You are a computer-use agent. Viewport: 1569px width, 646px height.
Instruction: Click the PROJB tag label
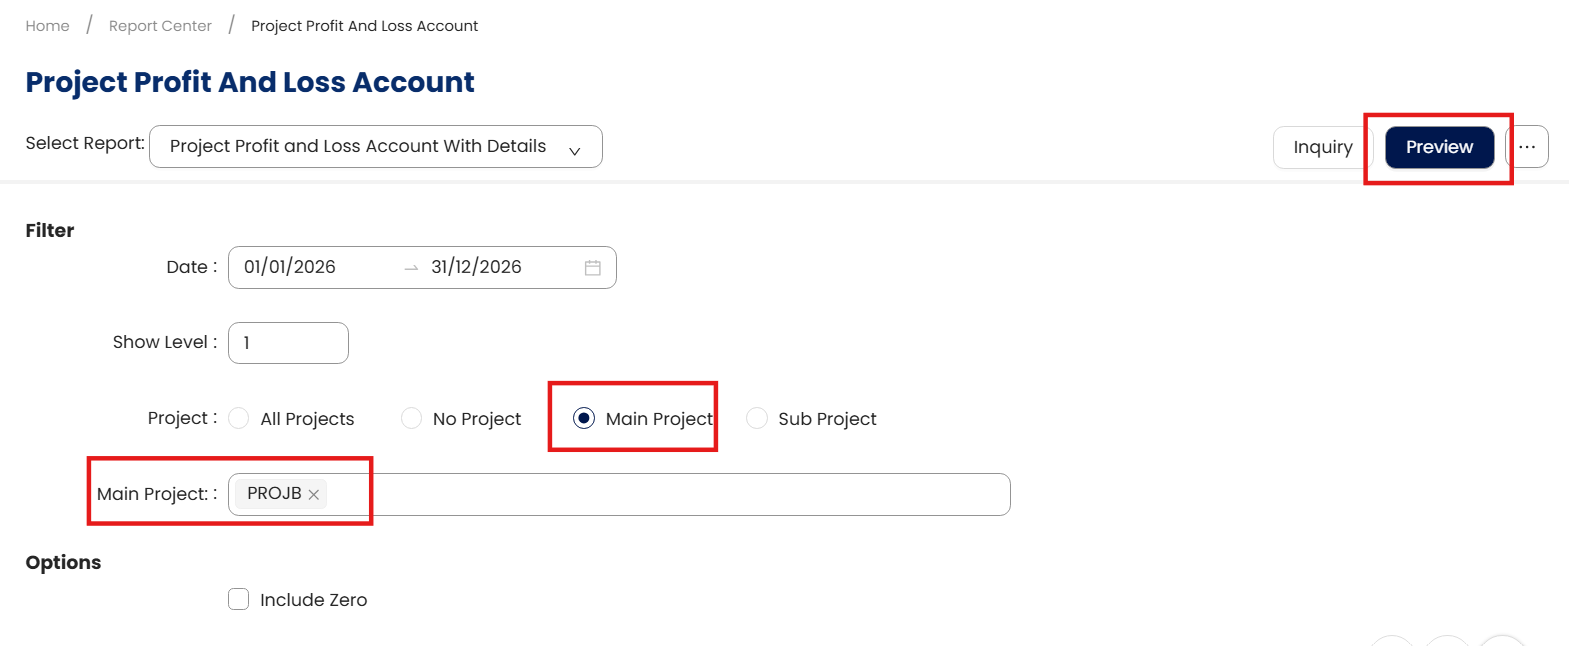click(274, 493)
